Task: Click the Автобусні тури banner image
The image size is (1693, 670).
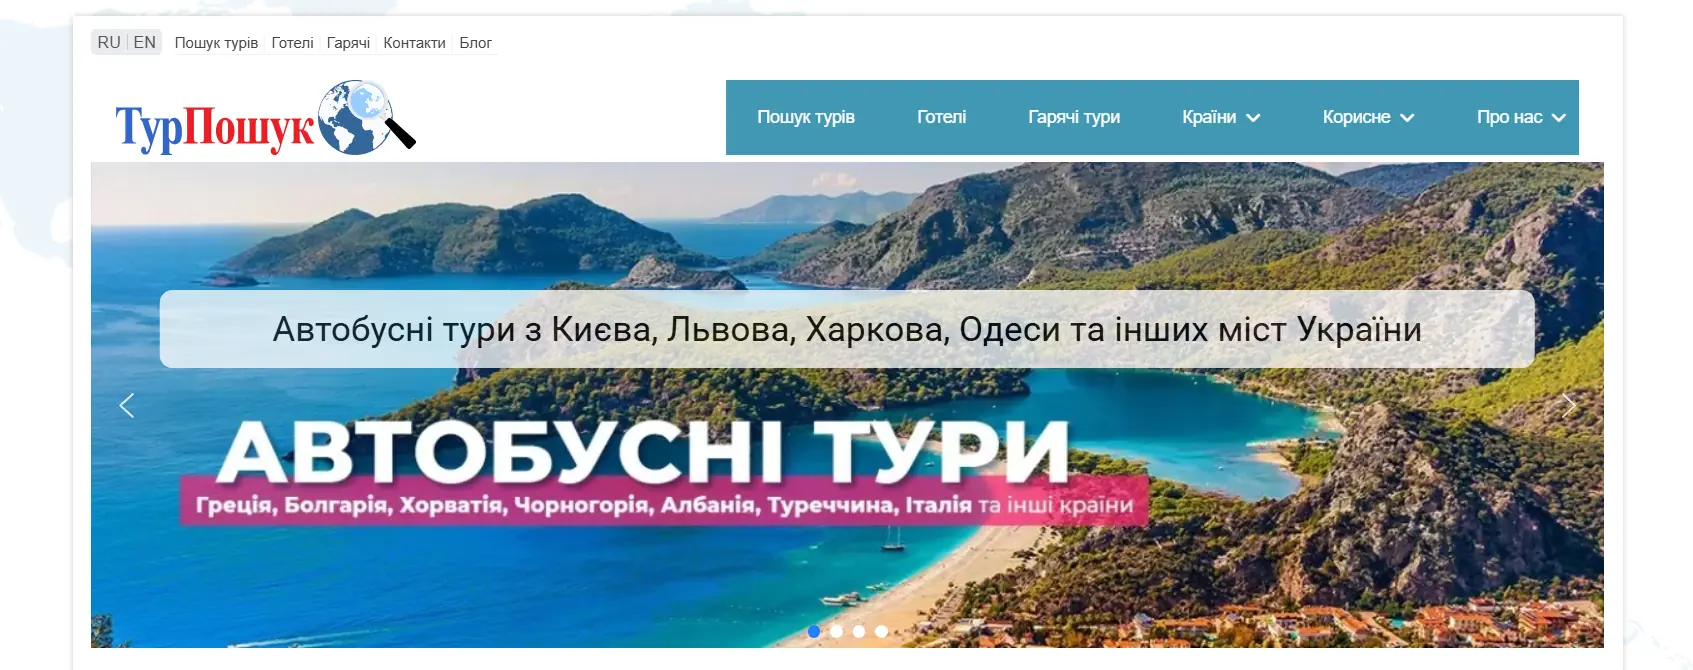Action: pos(847,405)
